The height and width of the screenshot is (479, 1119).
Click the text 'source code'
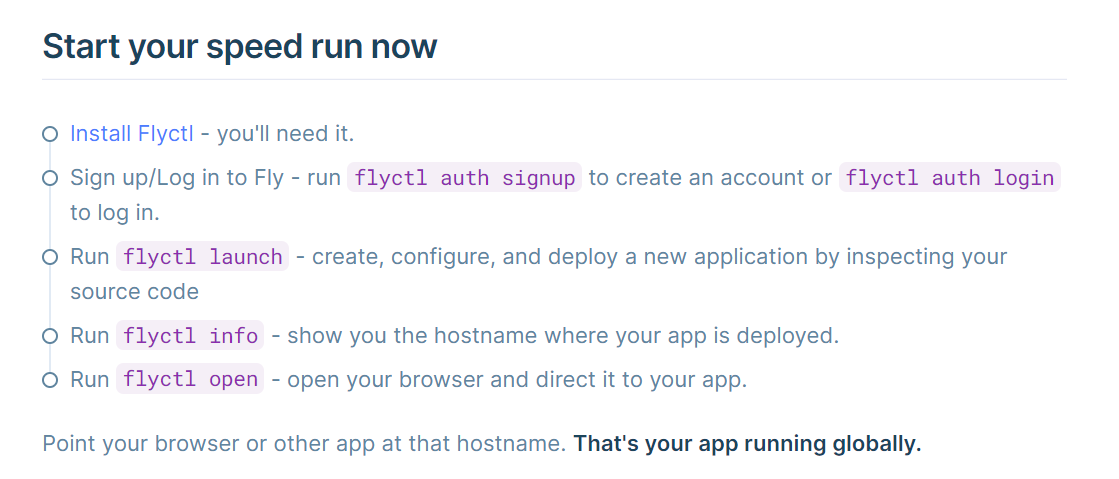(134, 291)
